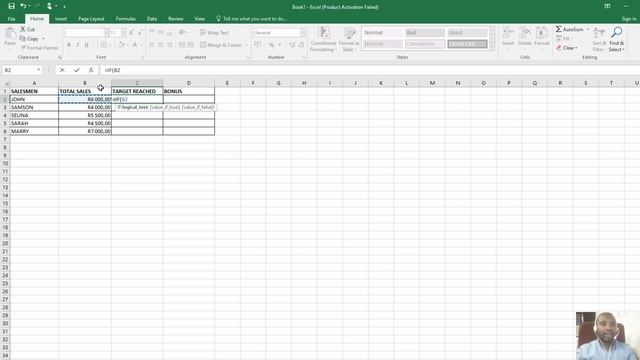Cancel the formula entry with X button

[x=62, y=70]
